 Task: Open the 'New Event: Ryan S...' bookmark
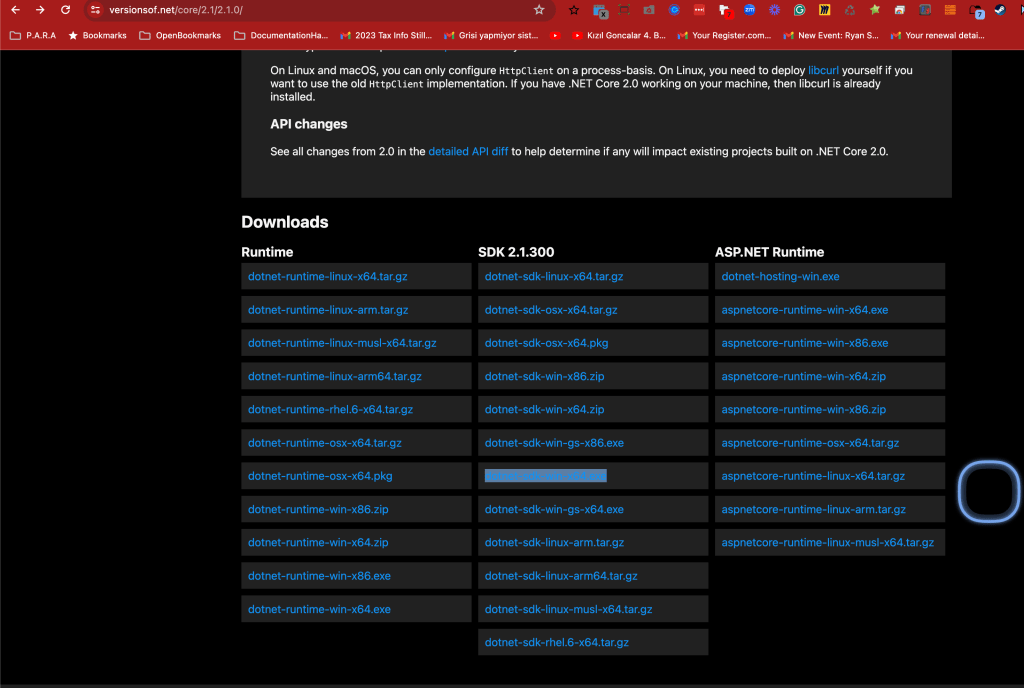pos(831,35)
